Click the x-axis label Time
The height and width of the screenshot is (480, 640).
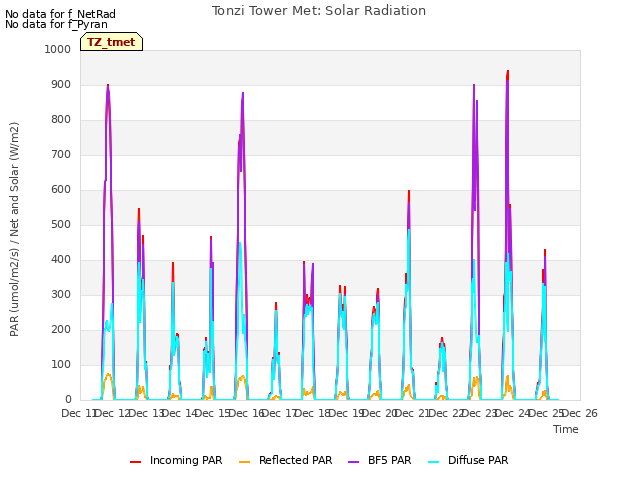coord(566,429)
